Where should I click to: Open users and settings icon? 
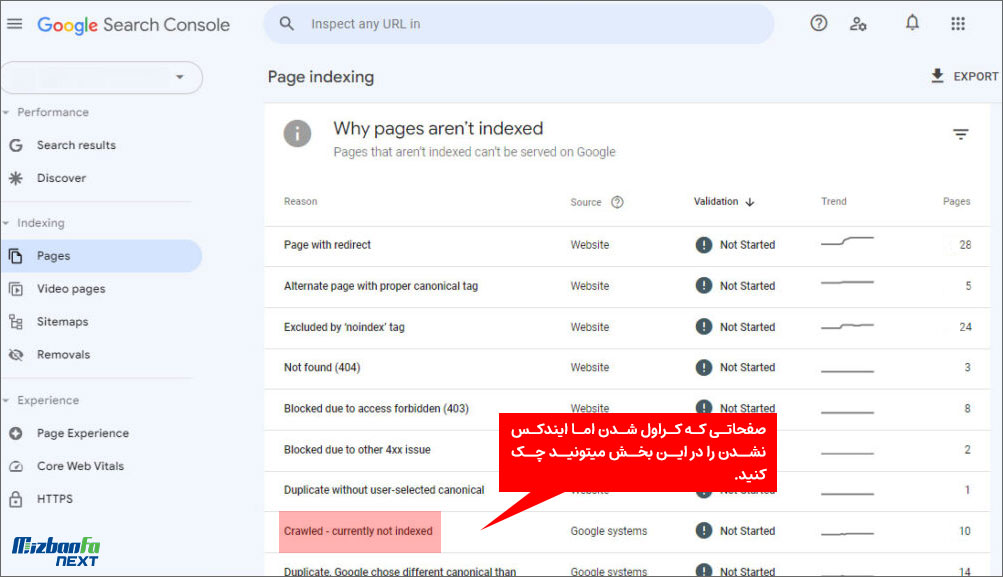pos(858,24)
